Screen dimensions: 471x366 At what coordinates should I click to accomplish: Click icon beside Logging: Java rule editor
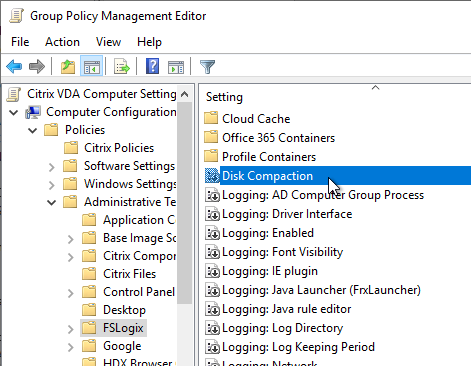click(x=212, y=309)
